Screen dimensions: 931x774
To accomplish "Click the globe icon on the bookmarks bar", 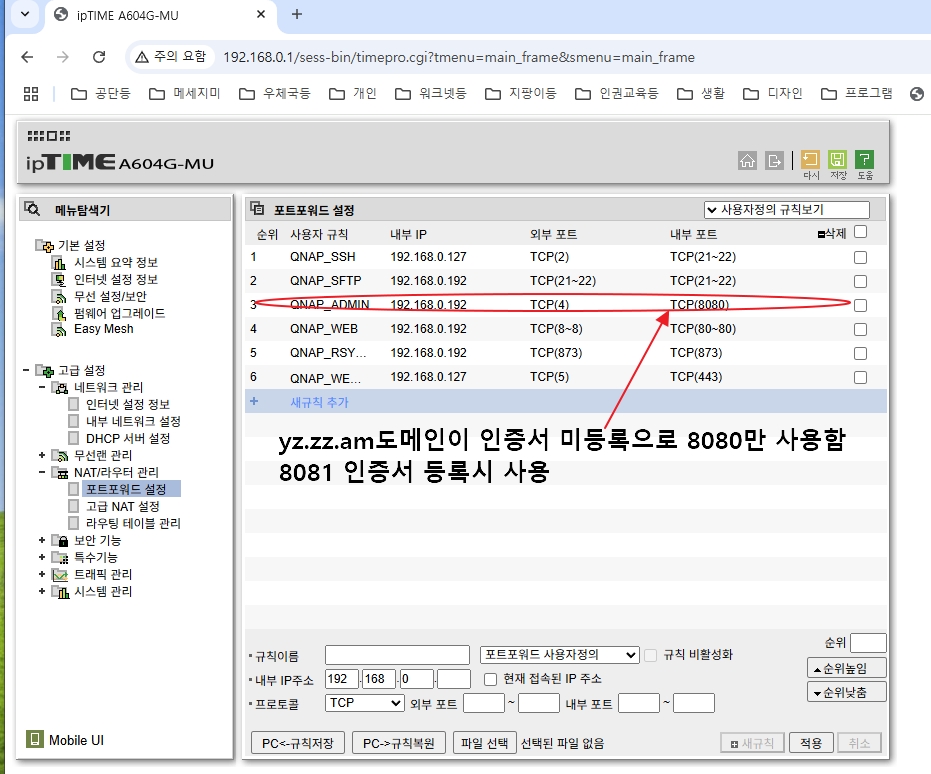I will [x=916, y=94].
